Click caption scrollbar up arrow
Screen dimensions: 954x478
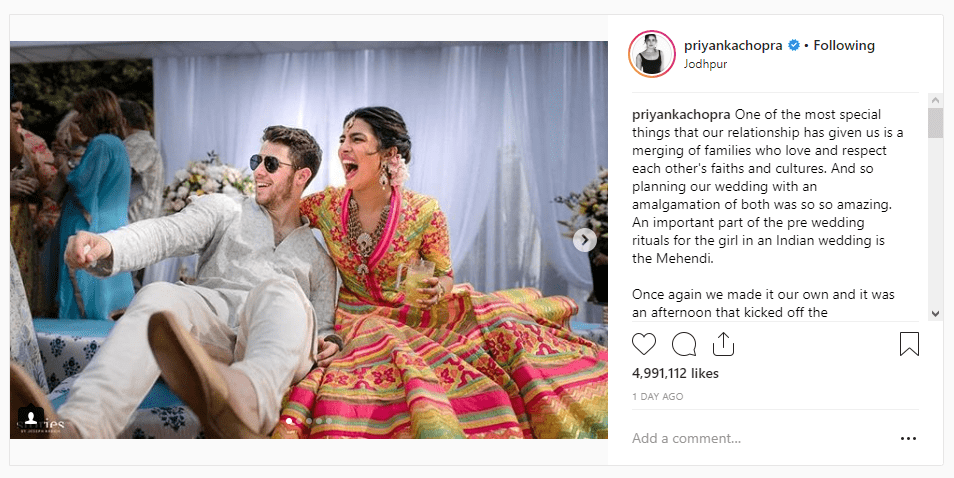tap(936, 100)
